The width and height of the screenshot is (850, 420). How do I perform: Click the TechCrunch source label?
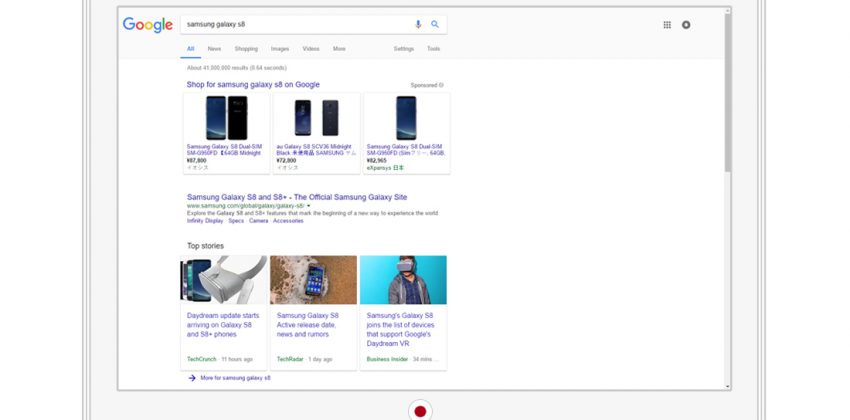[201, 359]
